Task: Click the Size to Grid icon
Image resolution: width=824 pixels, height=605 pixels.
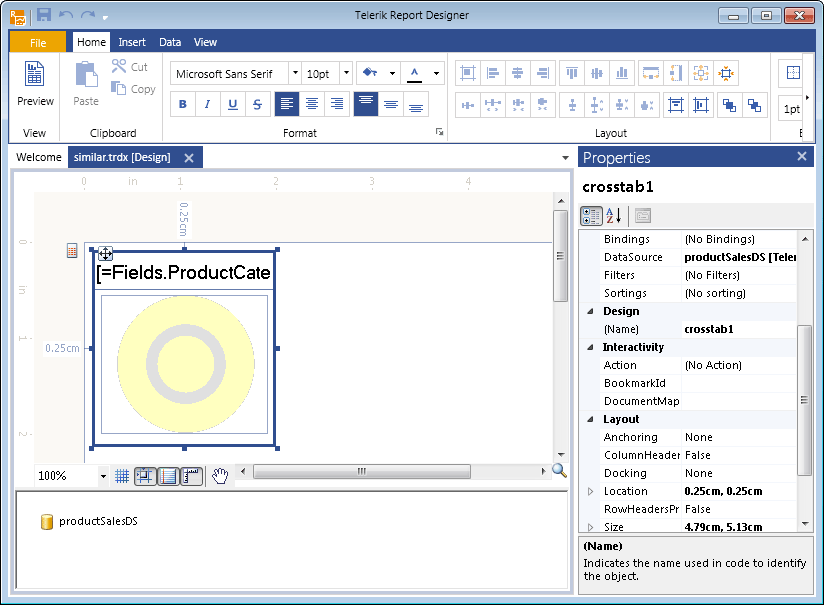Action: [x=726, y=73]
